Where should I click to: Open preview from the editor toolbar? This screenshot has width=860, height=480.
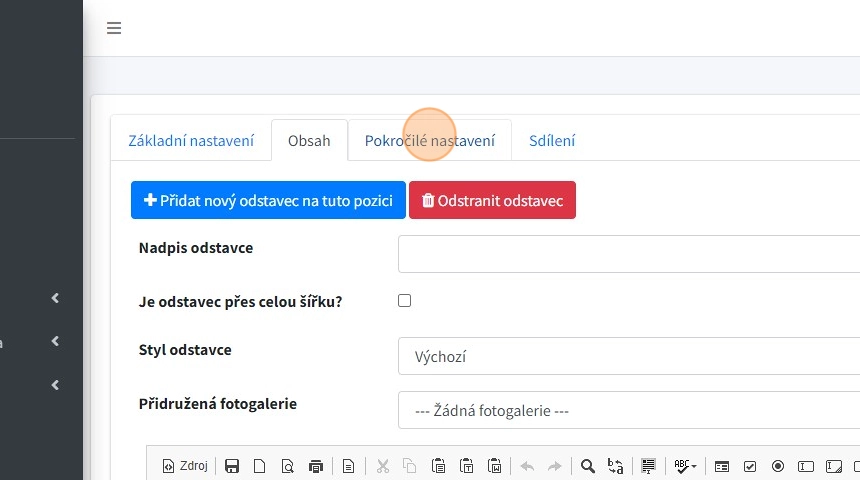[x=287, y=466]
